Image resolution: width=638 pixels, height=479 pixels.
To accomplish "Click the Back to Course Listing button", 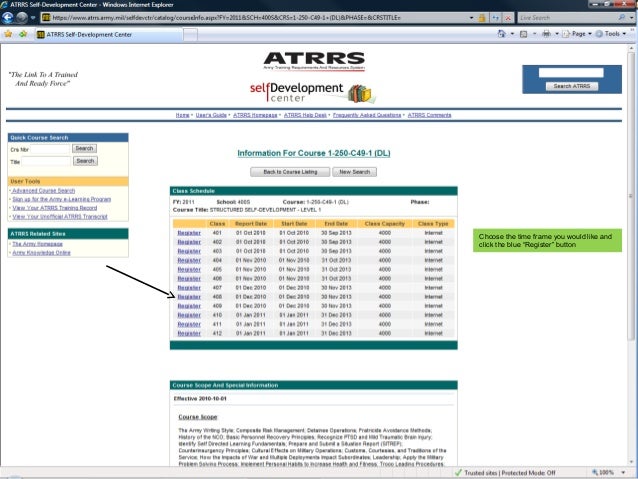I will (x=290, y=172).
